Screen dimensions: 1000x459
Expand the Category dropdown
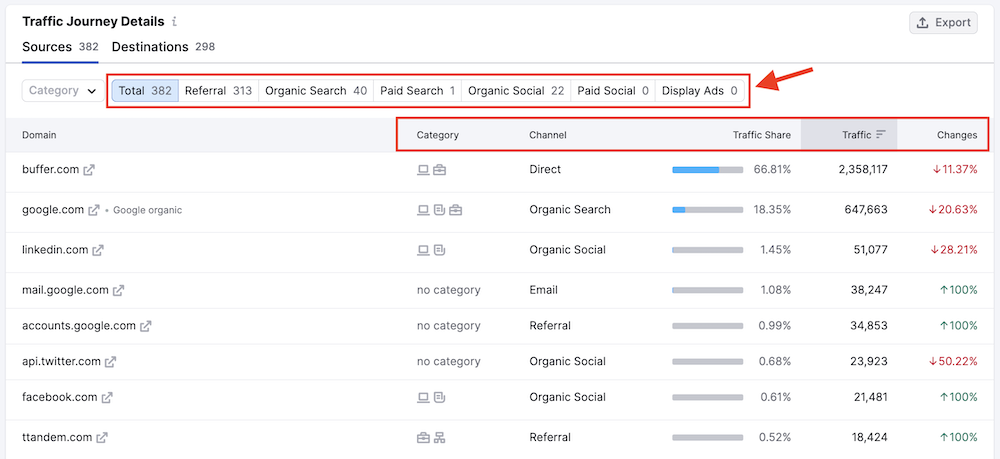pyautogui.click(x=62, y=91)
